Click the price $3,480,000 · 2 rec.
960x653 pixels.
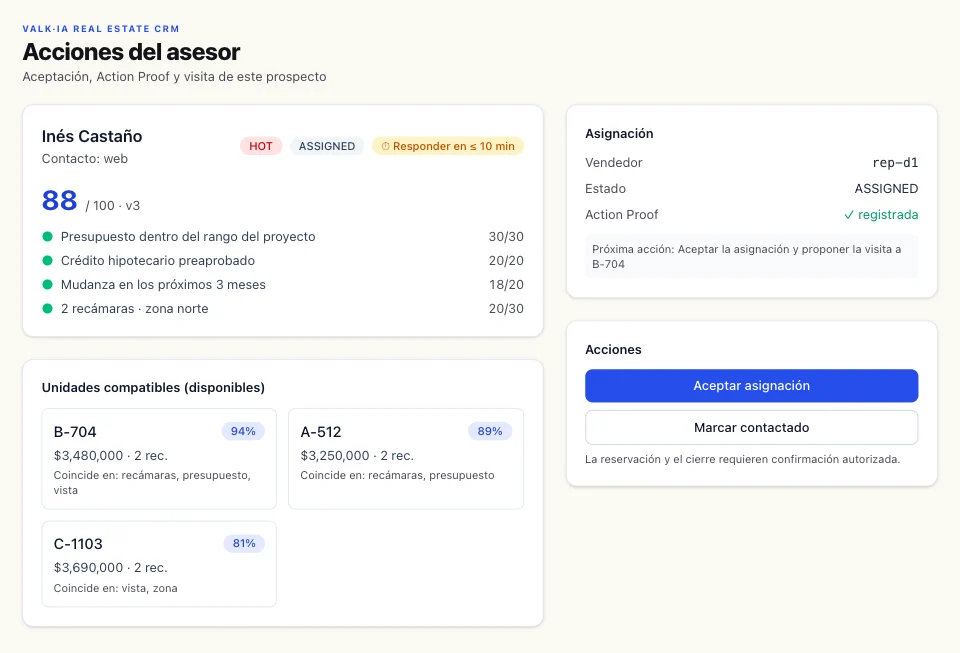pos(111,455)
